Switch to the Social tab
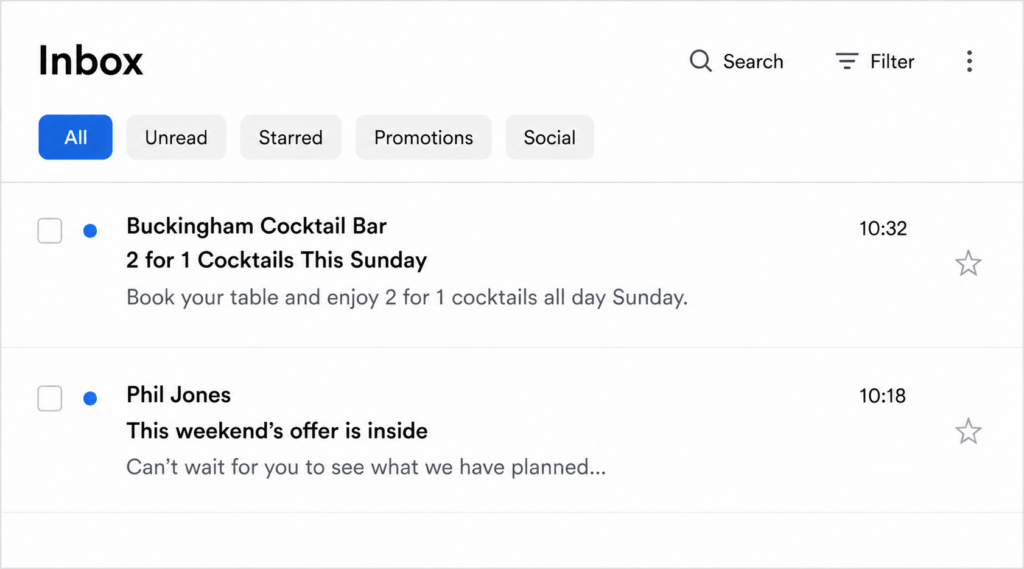This screenshot has height=569, width=1024. tap(549, 137)
